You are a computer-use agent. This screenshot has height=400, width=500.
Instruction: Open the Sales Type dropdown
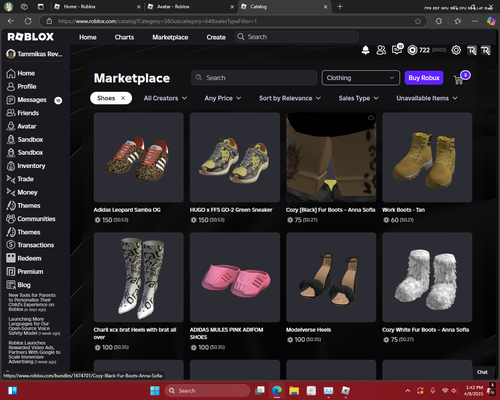tap(358, 98)
